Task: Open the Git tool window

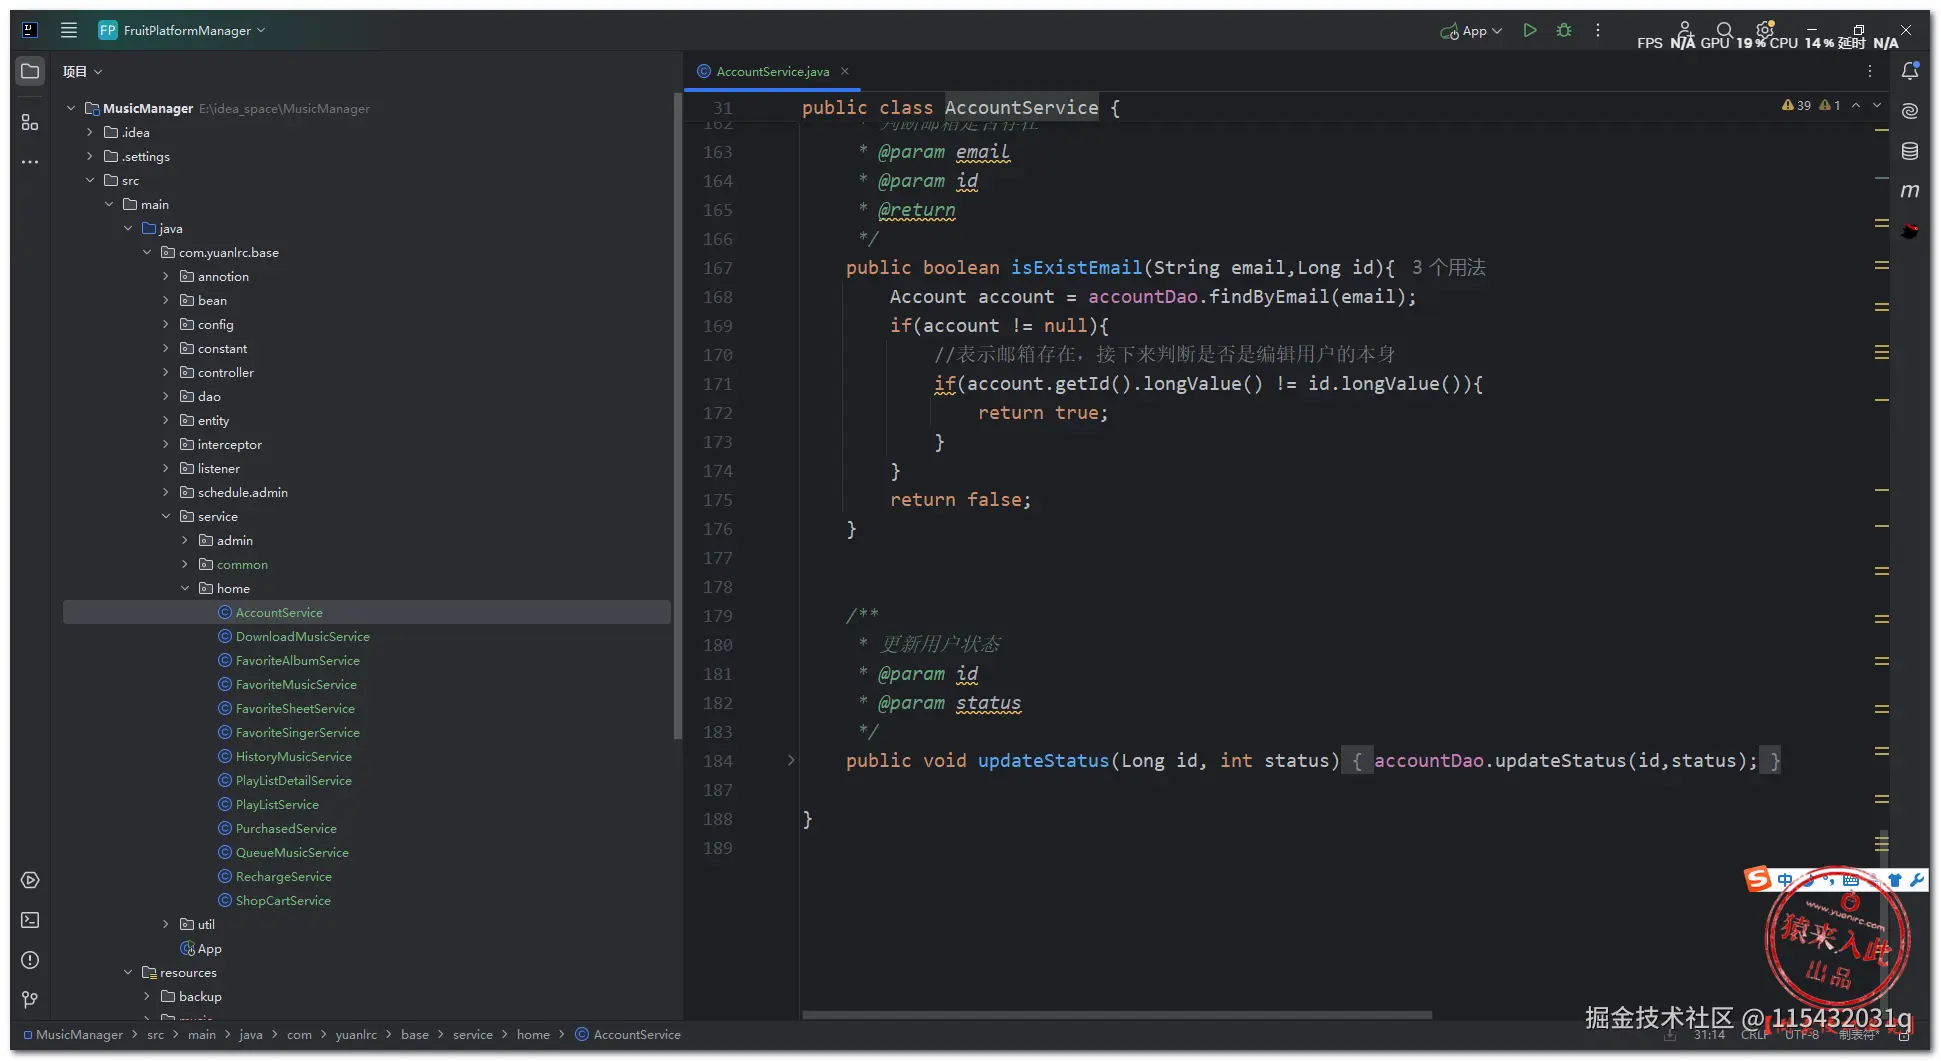Action: pyautogui.click(x=30, y=999)
